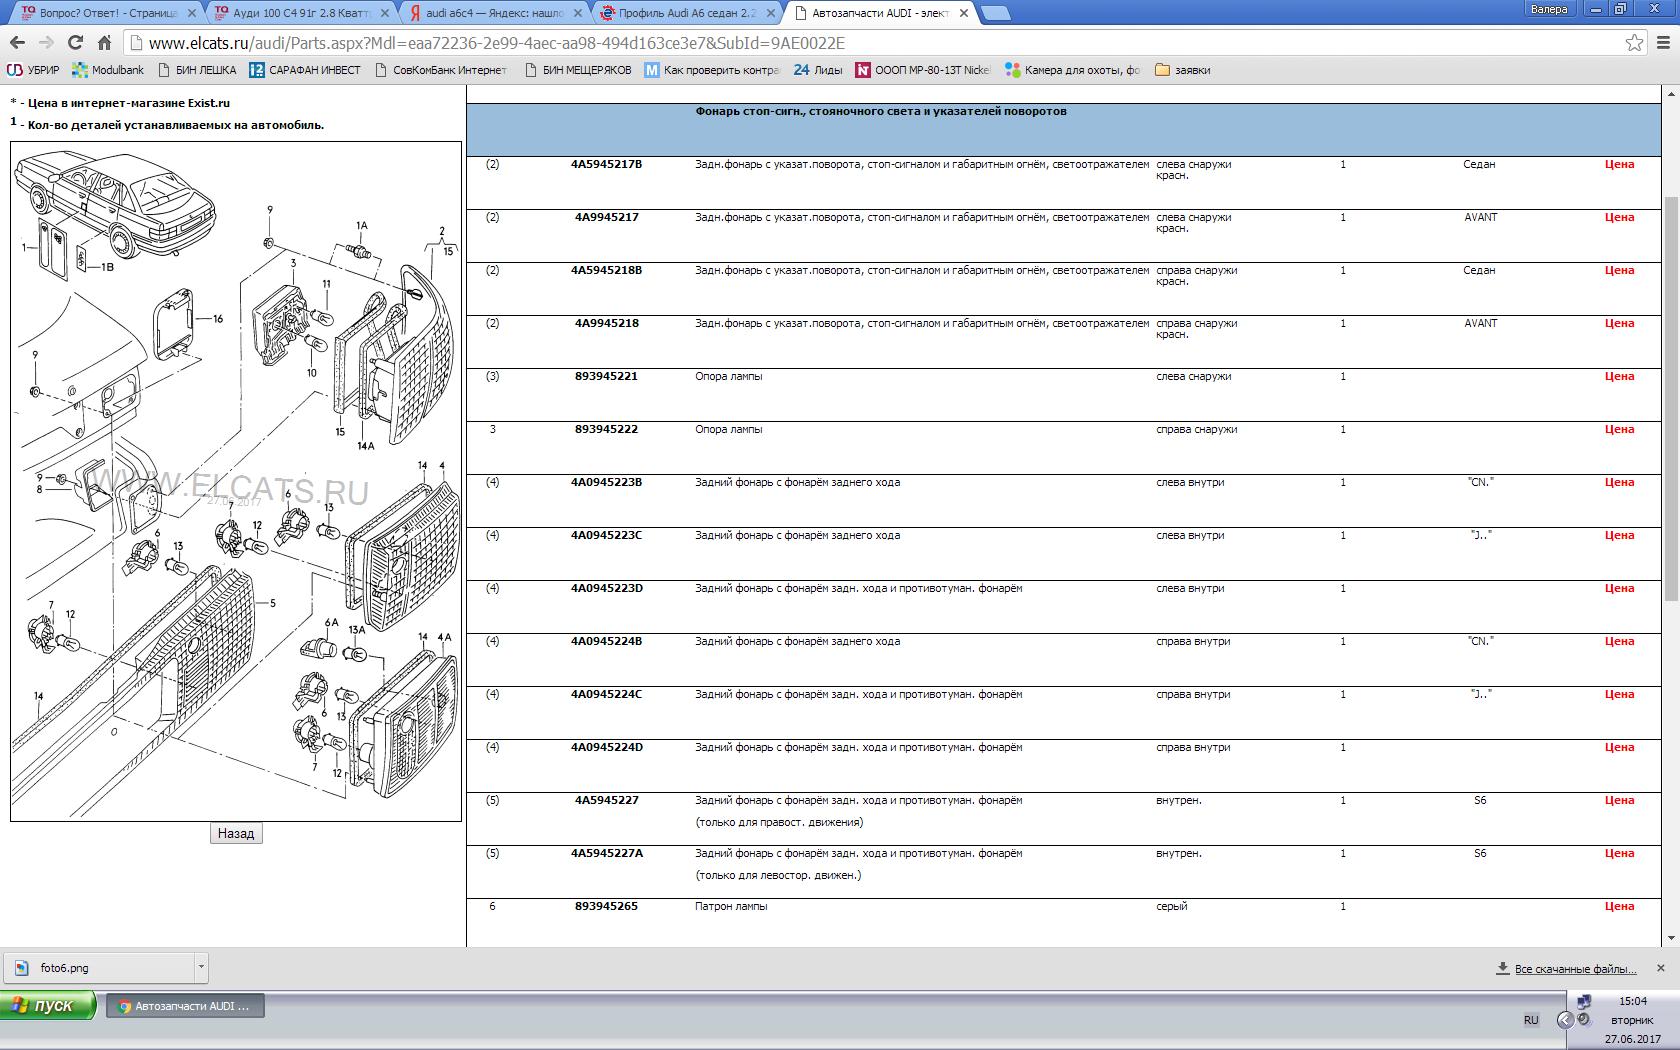Close the downloads bar
Viewport: 1680px width, 1050px height.
point(1661,968)
